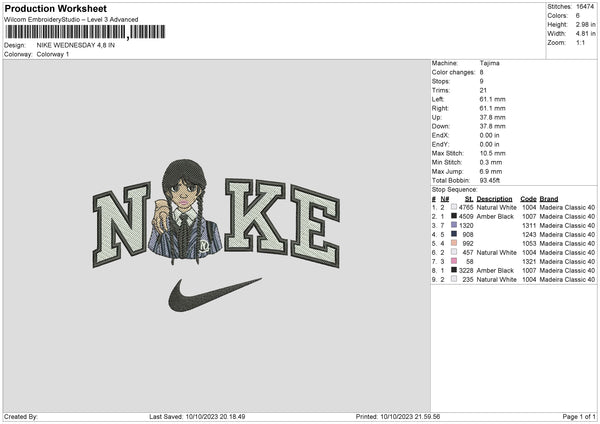Click the Created By footer label

pos(21,416)
